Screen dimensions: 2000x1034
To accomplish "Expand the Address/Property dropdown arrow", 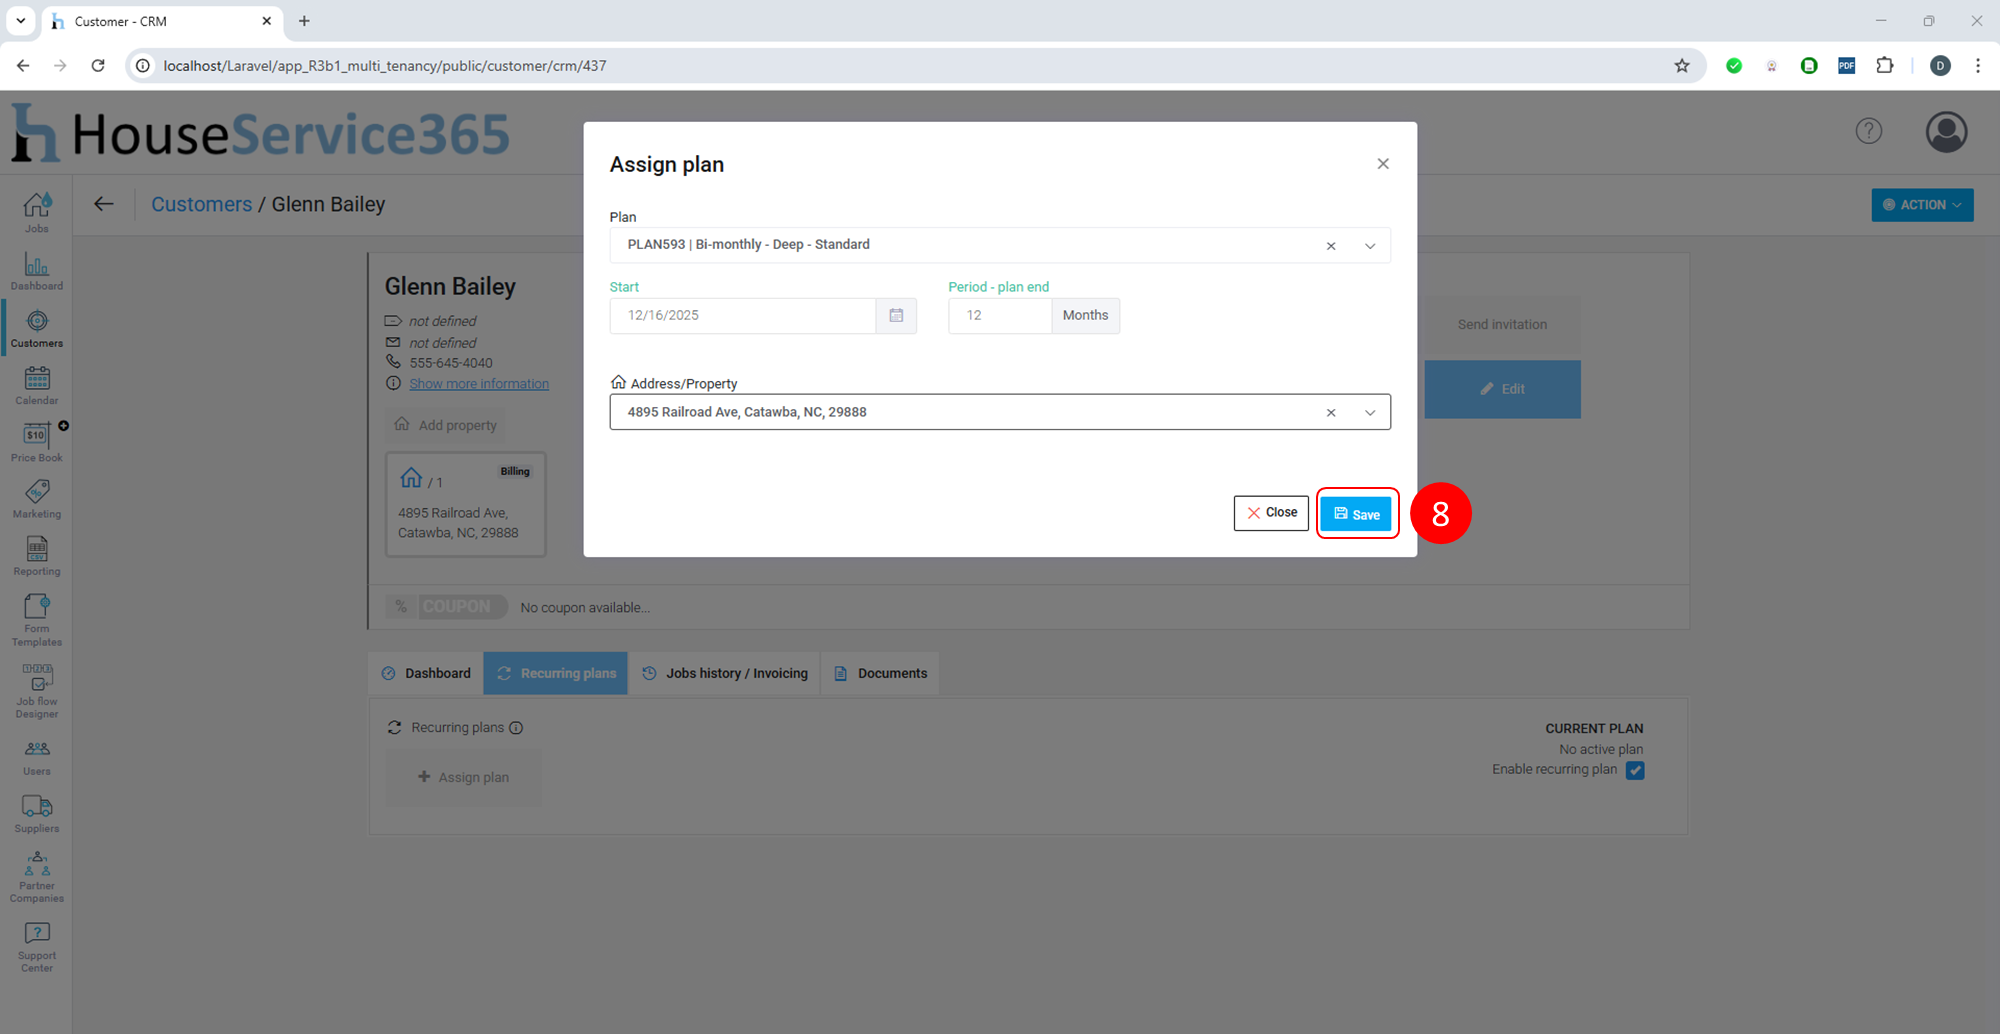I will (1370, 413).
